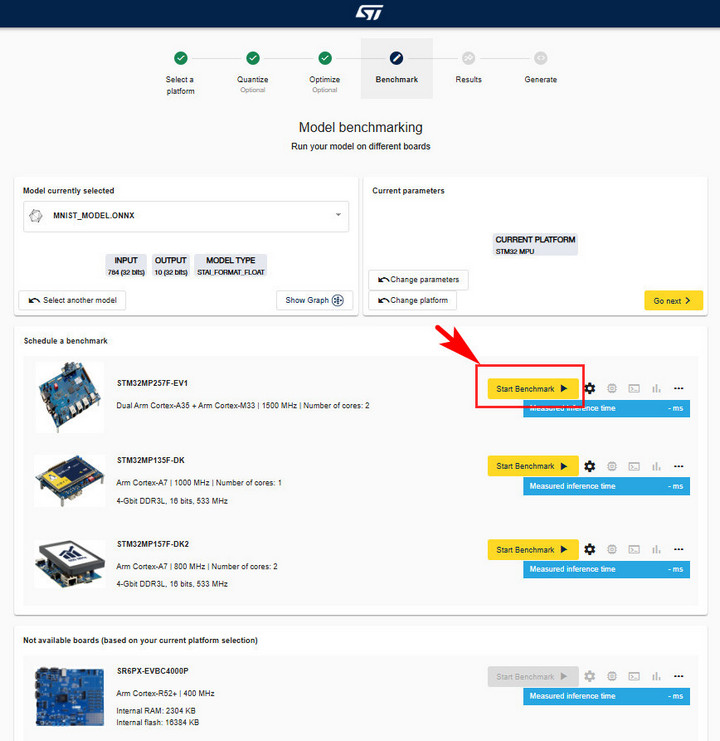Click chip icon for STM32MP135F-DK
Screen dimensions: 720x741
point(612,466)
